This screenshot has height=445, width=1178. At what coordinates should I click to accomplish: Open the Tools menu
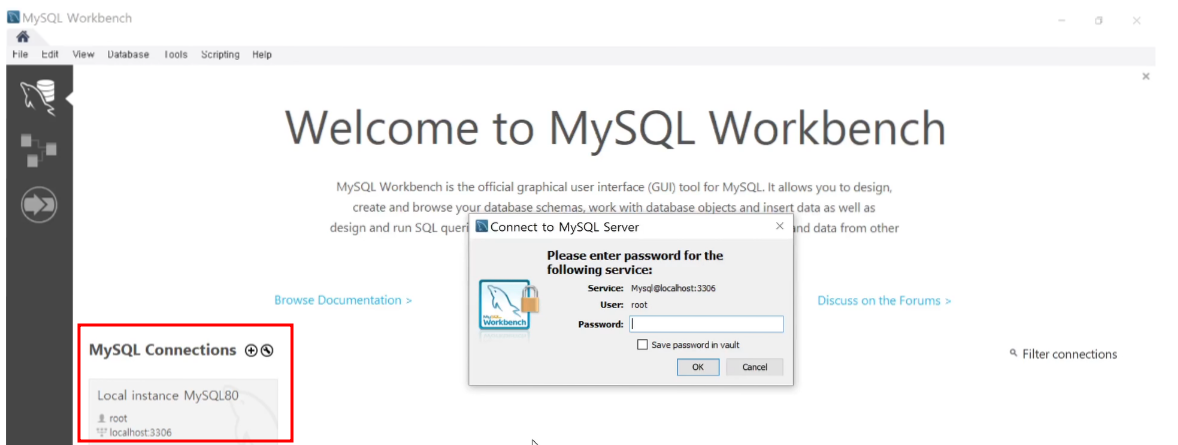coord(176,54)
